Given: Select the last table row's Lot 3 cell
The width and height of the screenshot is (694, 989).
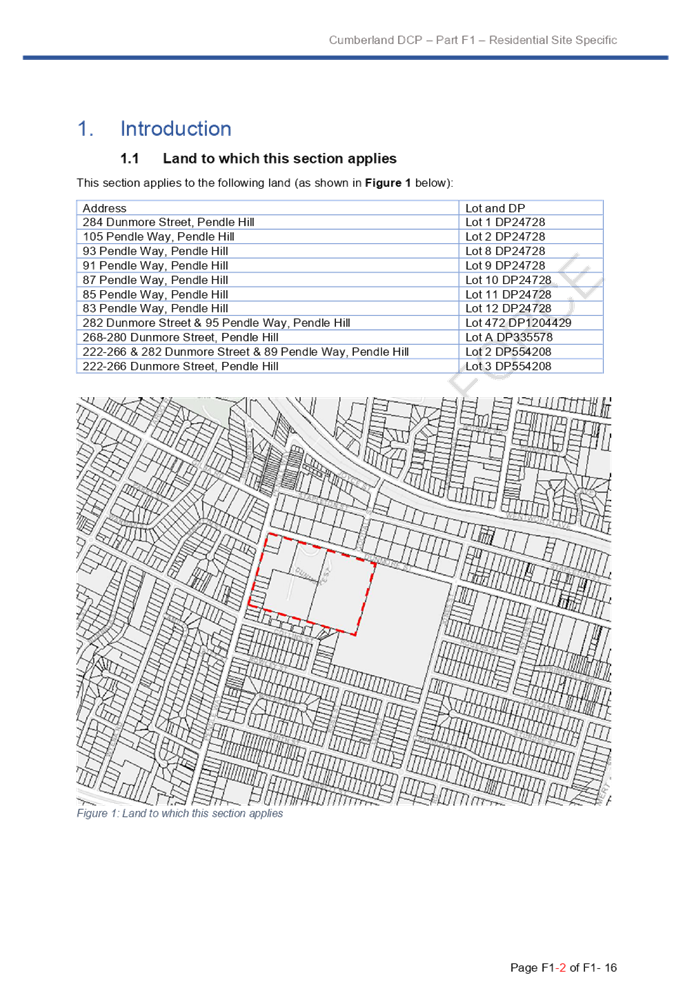Looking at the screenshot, I should [x=509, y=367].
